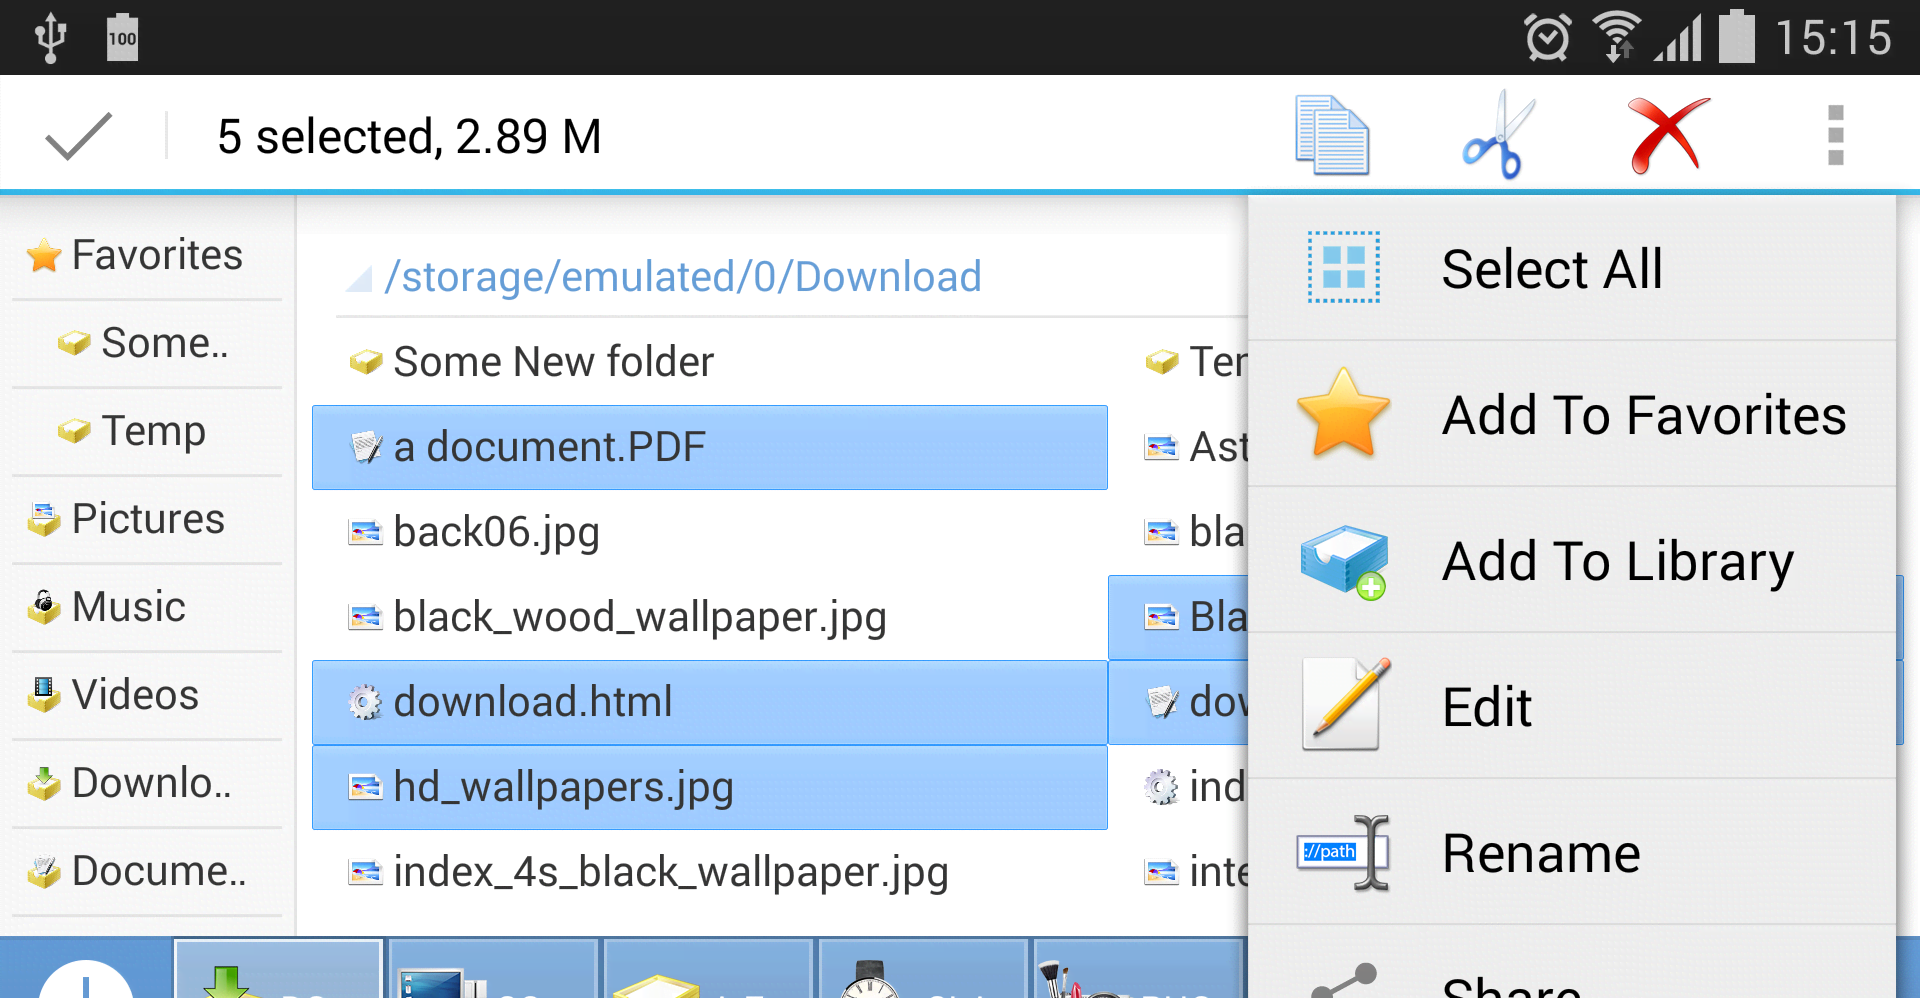This screenshot has height=998, width=1920.
Task: Tap the alarm clock status icon
Action: 1547,38
